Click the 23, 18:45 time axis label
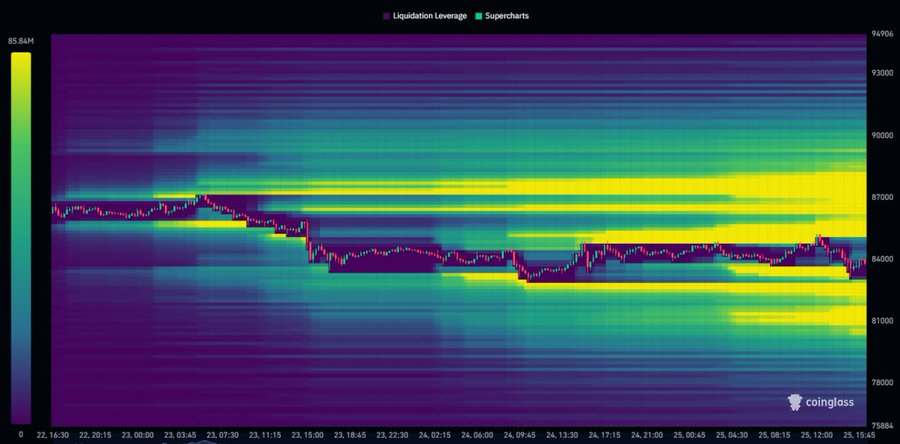The width and height of the screenshot is (900, 444). (351, 435)
